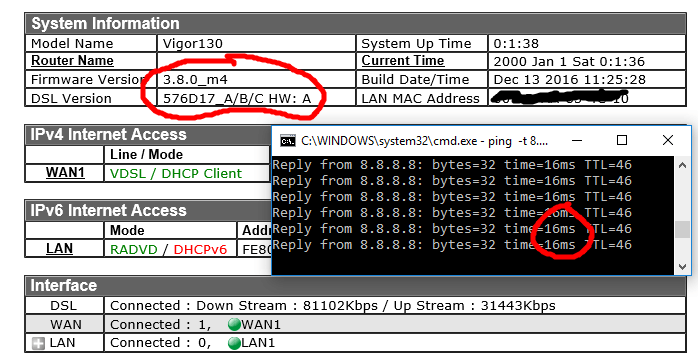Click the System Up Time label
698x364 pixels.
[416, 44]
